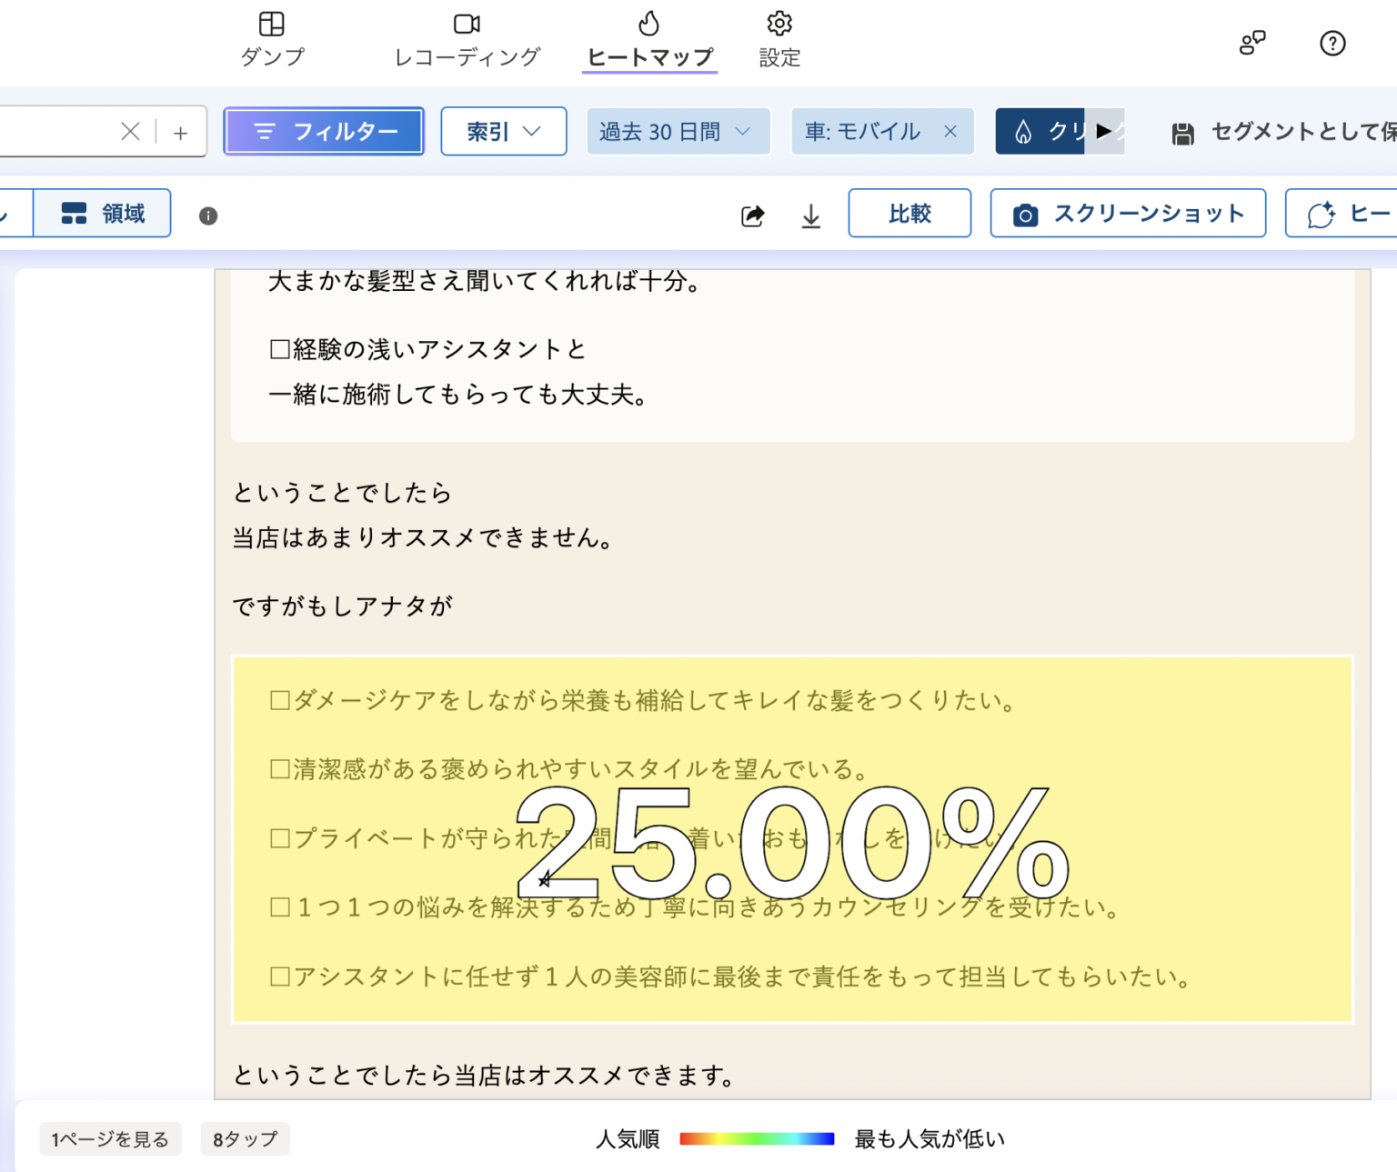Click the help question mark icon
This screenshot has height=1172, width=1397.
coord(1332,43)
